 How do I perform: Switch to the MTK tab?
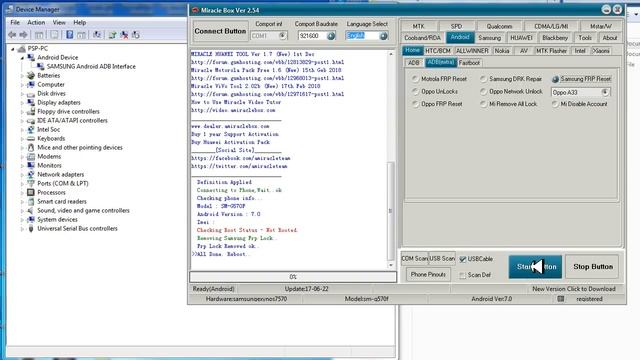(x=418, y=26)
